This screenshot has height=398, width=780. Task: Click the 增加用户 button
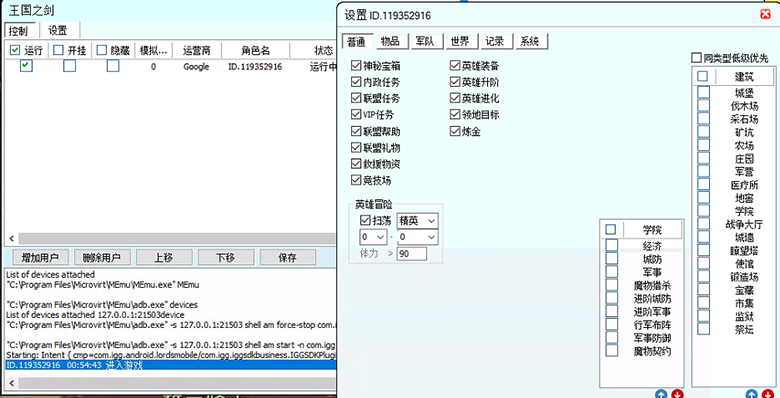pyautogui.click(x=40, y=258)
